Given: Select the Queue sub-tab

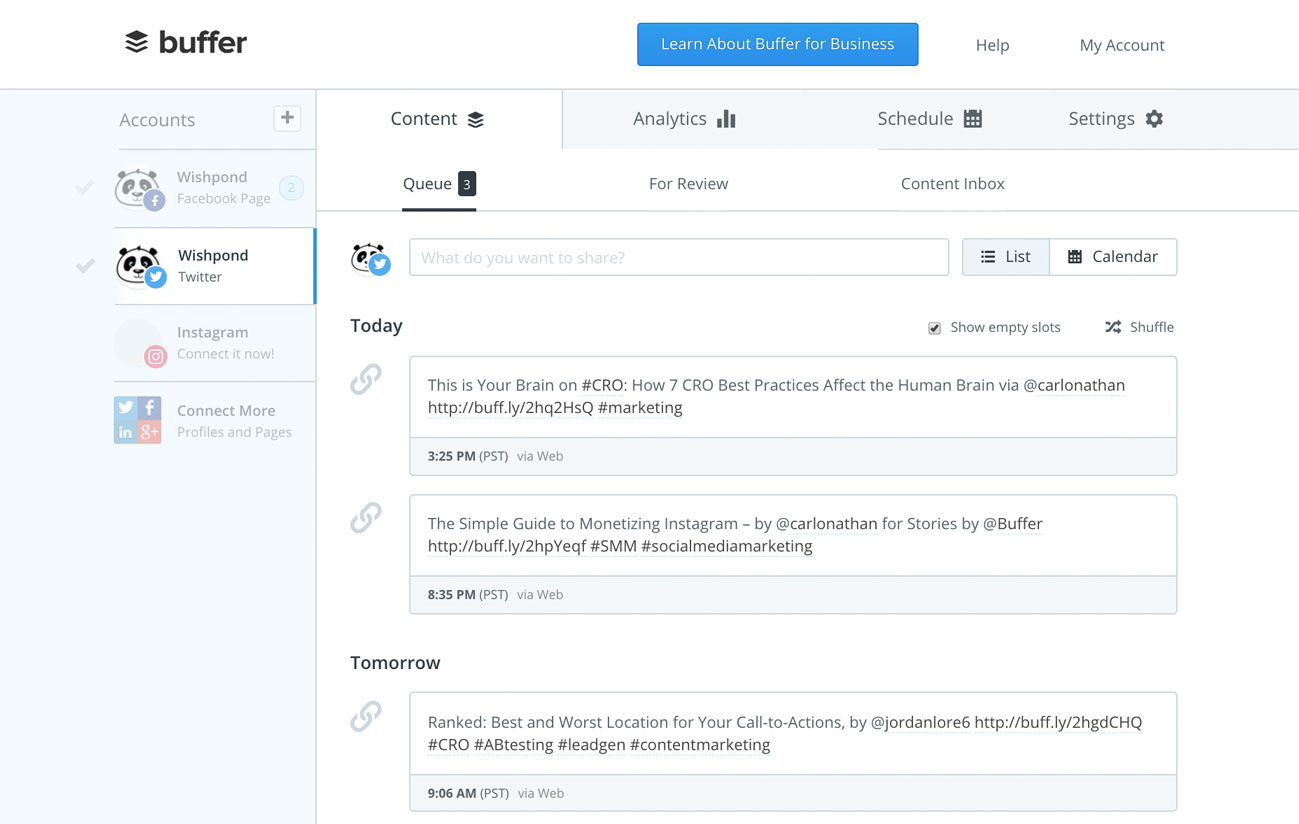Looking at the screenshot, I should click(x=438, y=184).
